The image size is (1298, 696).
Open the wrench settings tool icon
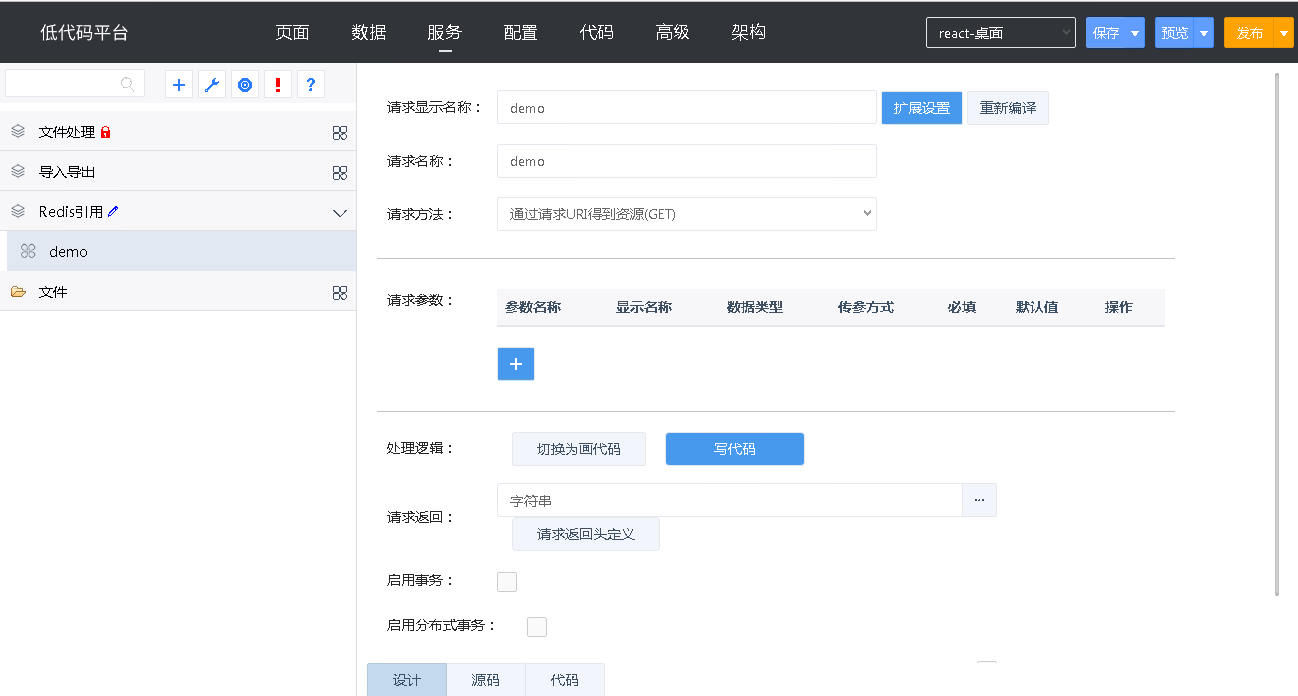[212, 85]
